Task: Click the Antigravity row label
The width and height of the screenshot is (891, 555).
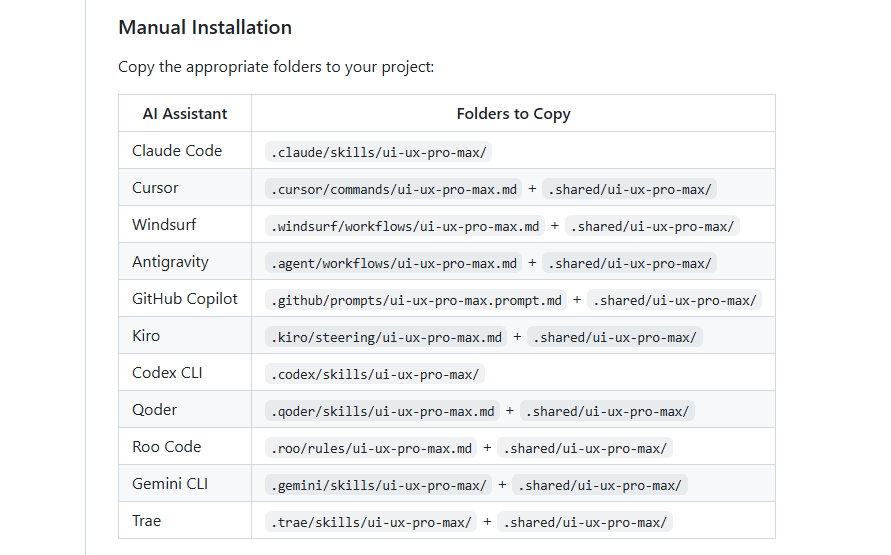Action: tap(170, 262)
